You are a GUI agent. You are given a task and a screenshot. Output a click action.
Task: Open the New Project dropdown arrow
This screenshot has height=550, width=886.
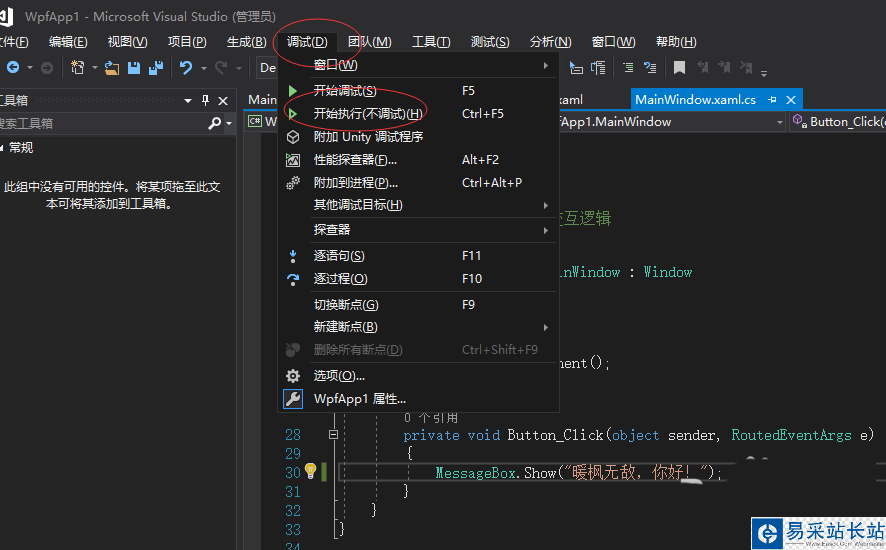pyautogui.click(x=94, y=68)
